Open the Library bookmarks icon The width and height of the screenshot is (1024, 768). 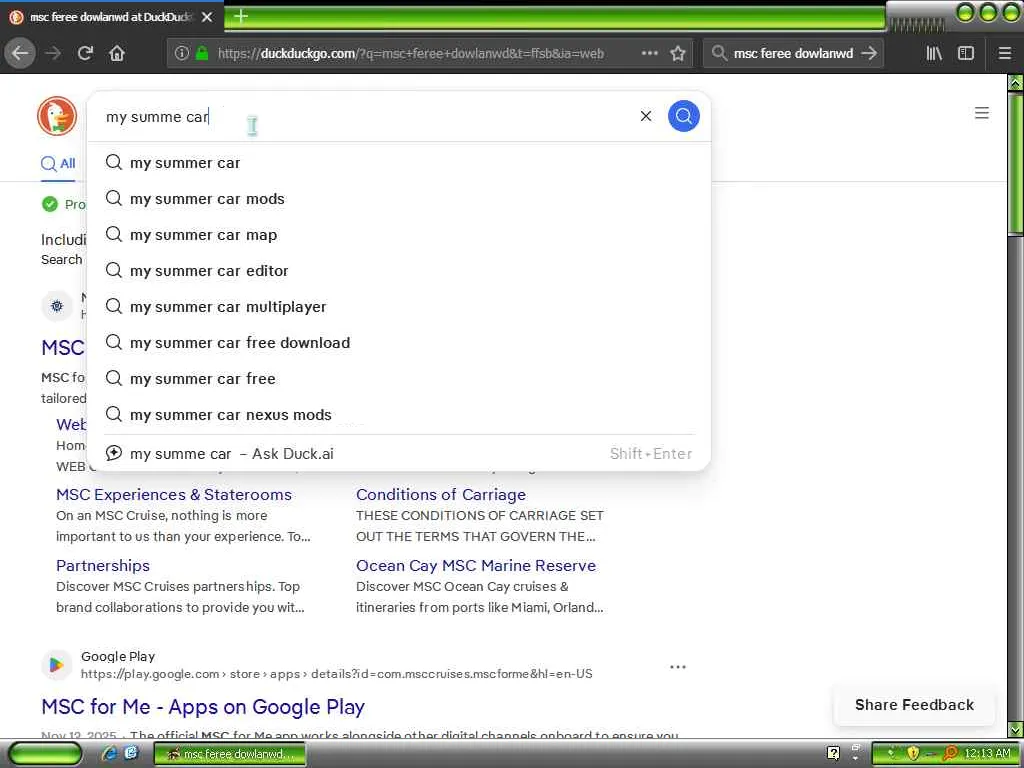click(934, 53)
